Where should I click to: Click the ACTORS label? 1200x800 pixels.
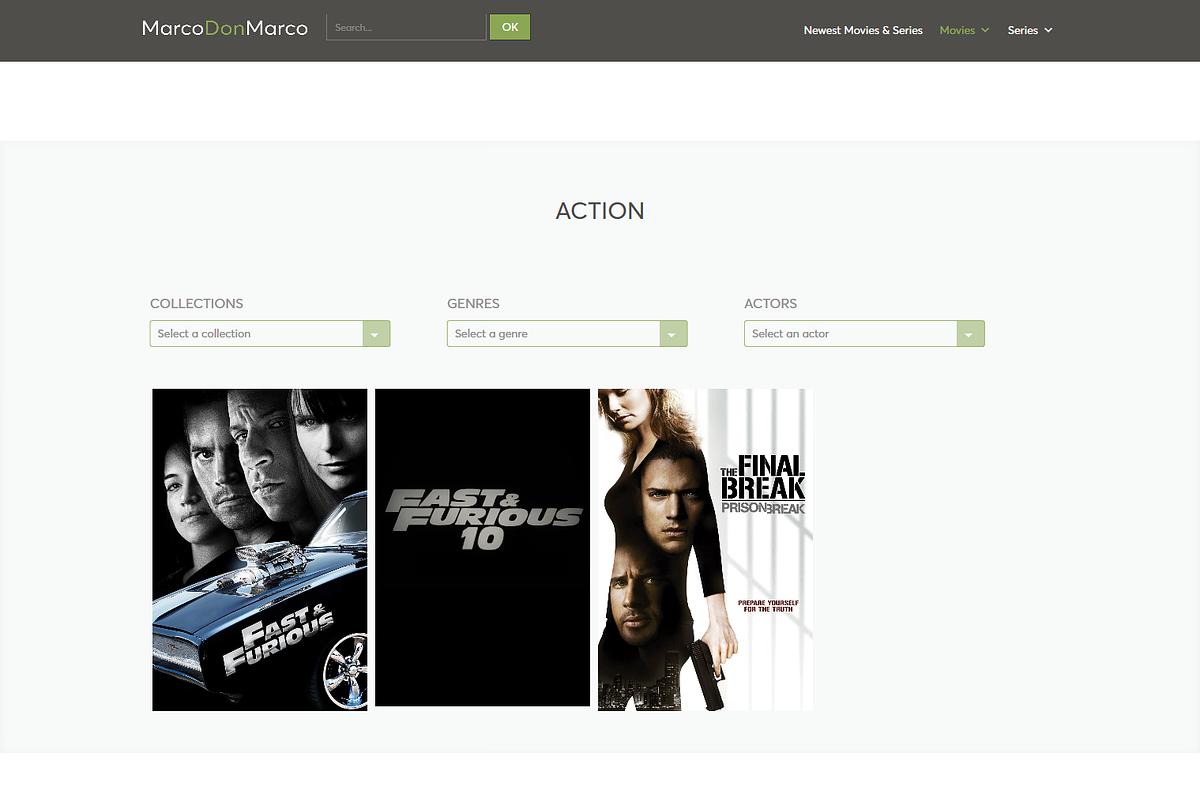[770, 303]
